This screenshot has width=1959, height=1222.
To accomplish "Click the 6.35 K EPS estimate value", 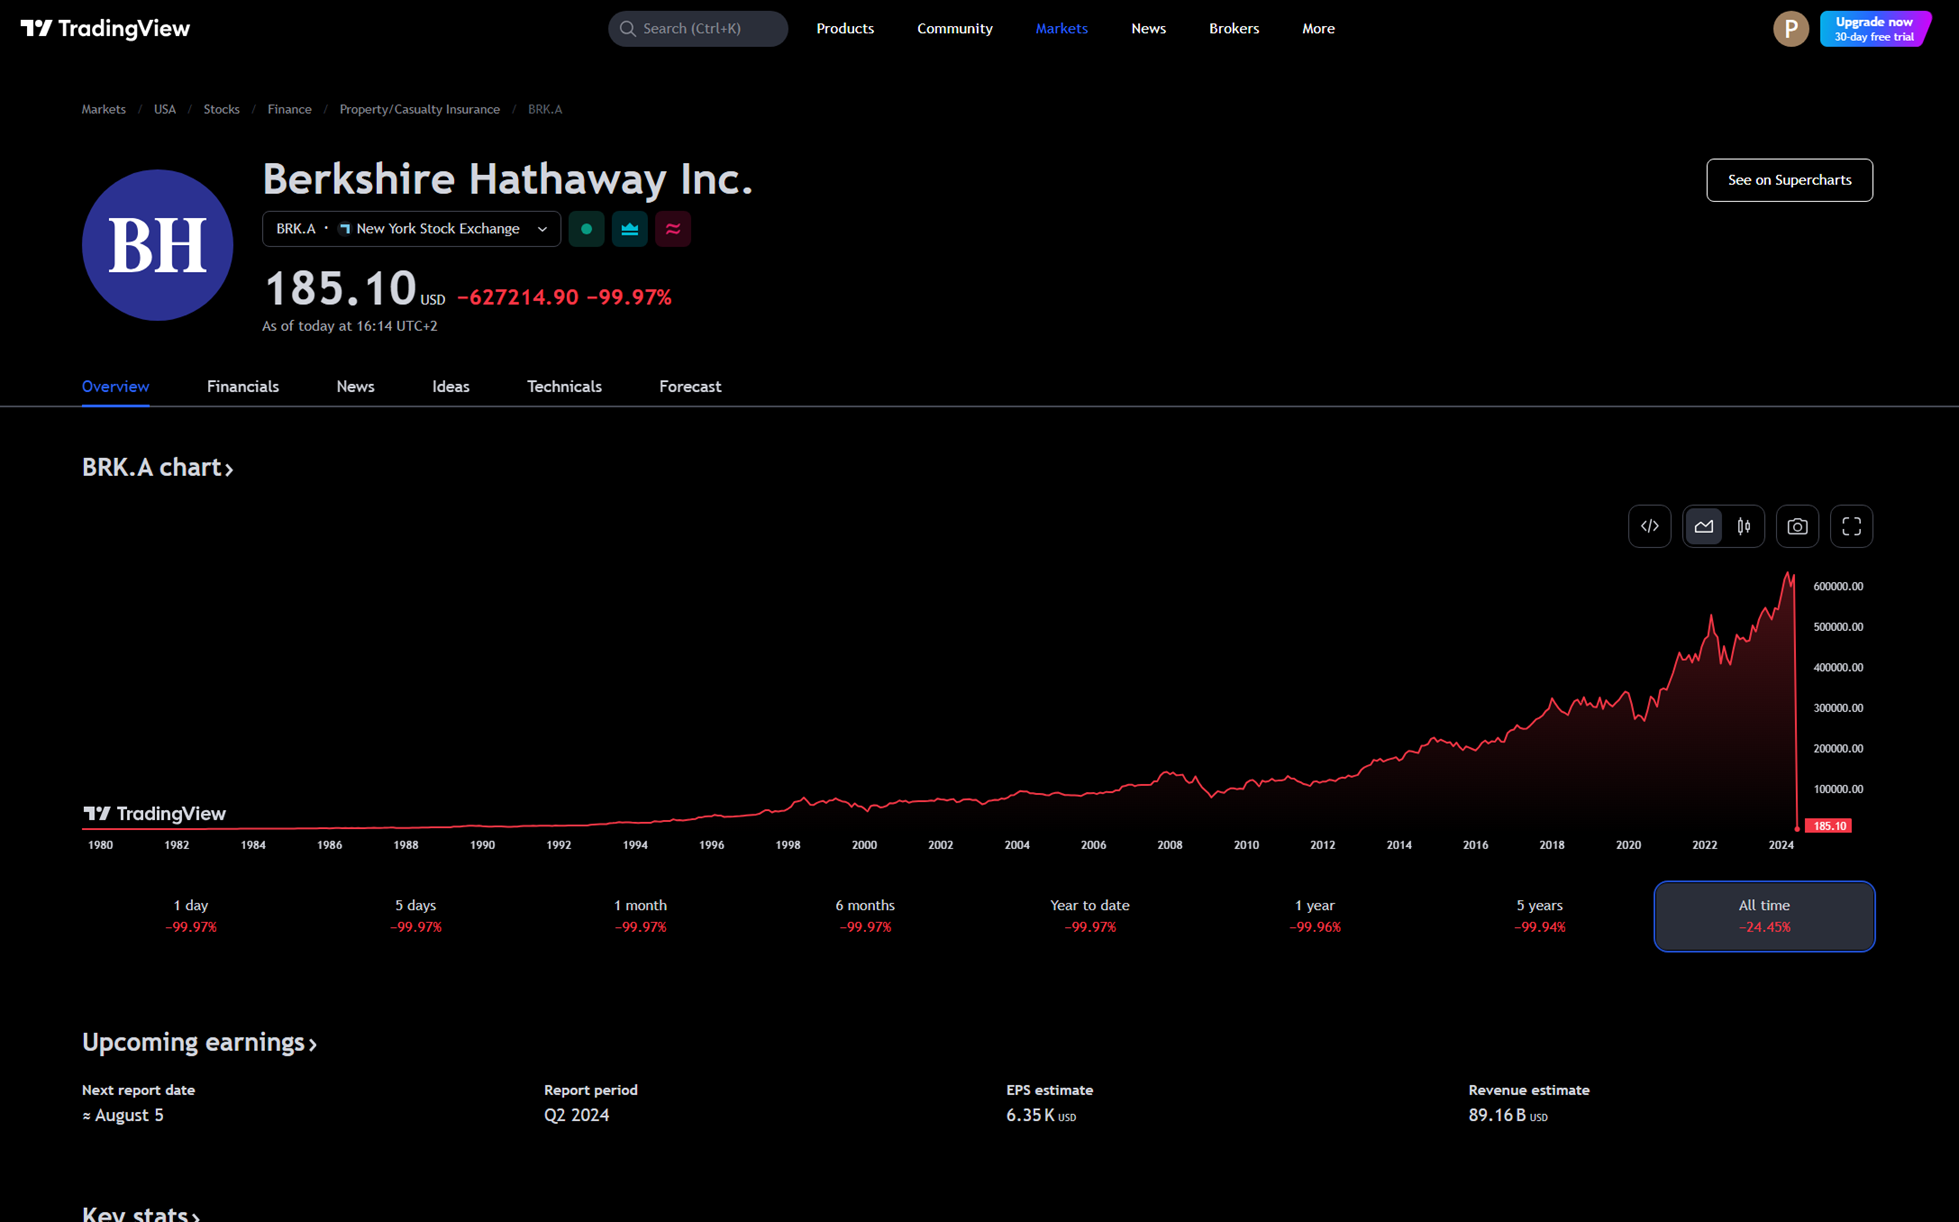I will 1041,1115.
